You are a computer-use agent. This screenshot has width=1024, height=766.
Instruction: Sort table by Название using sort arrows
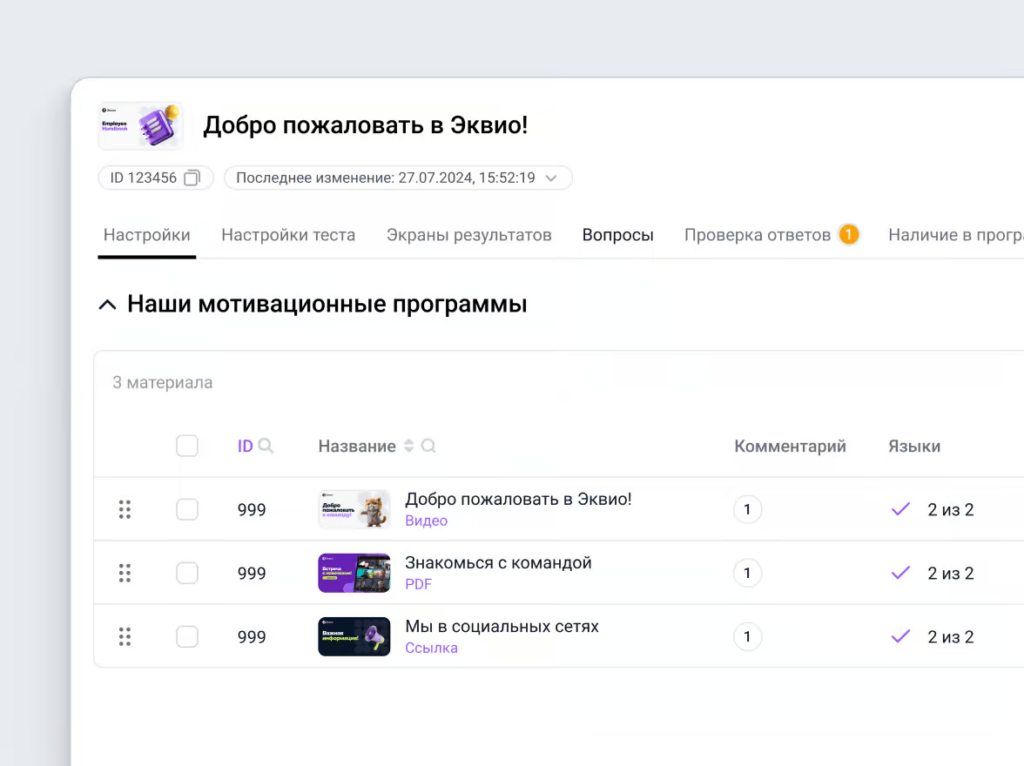(408, 446)
